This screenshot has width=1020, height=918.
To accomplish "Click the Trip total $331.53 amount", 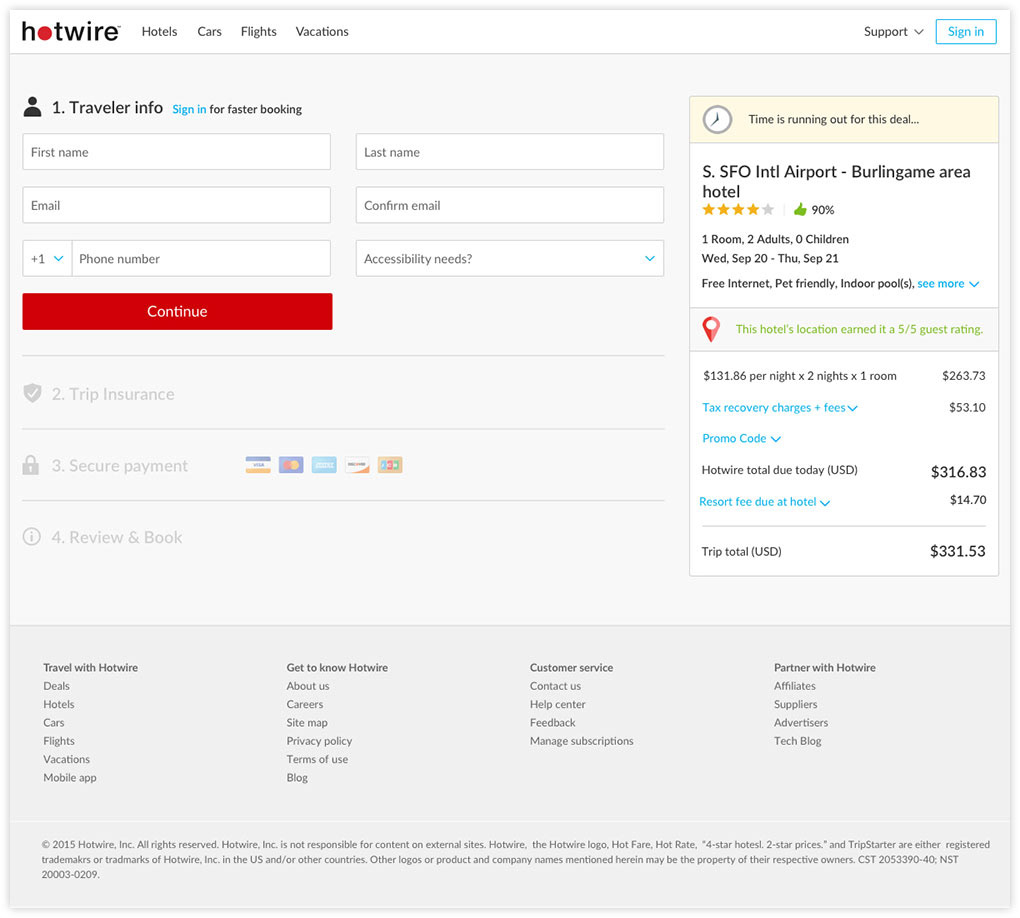I will [x=957, y=551].
